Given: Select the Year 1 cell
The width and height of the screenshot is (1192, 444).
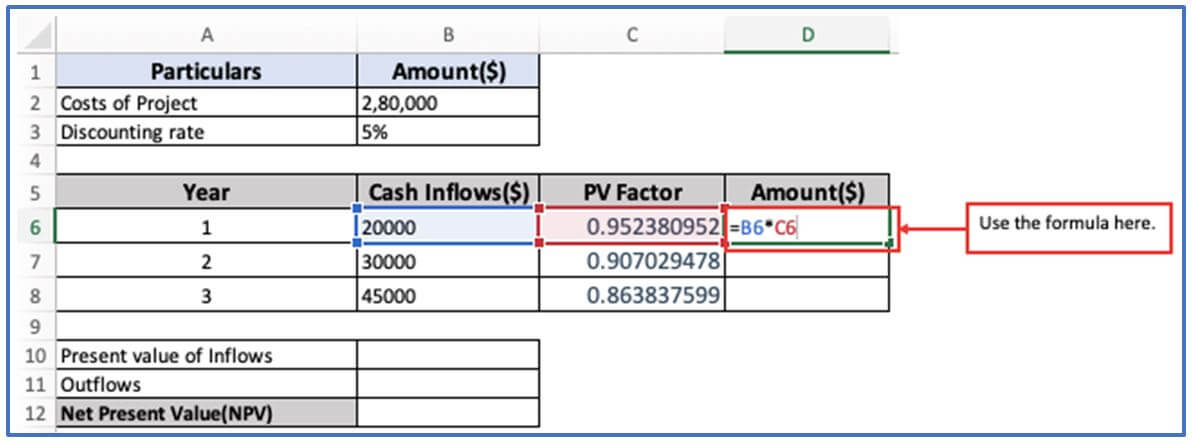Looking at the screenshot, I should (206, 227).
